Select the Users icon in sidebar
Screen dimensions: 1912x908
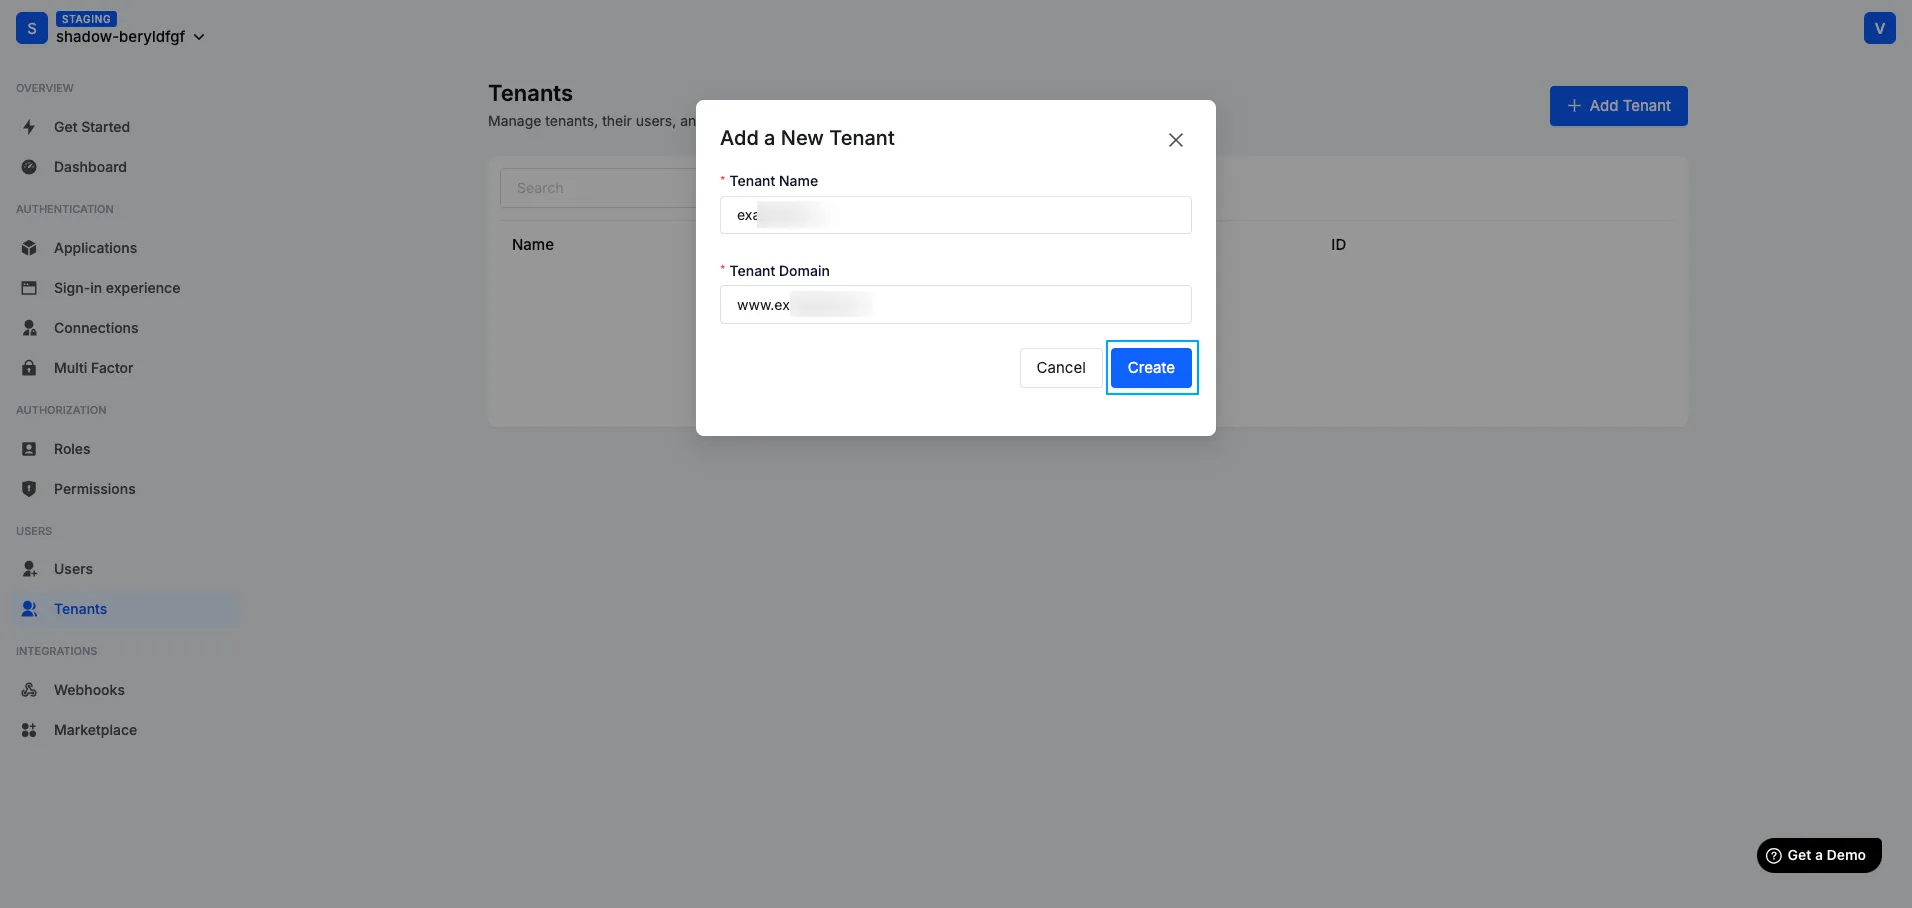coord(29,568)
